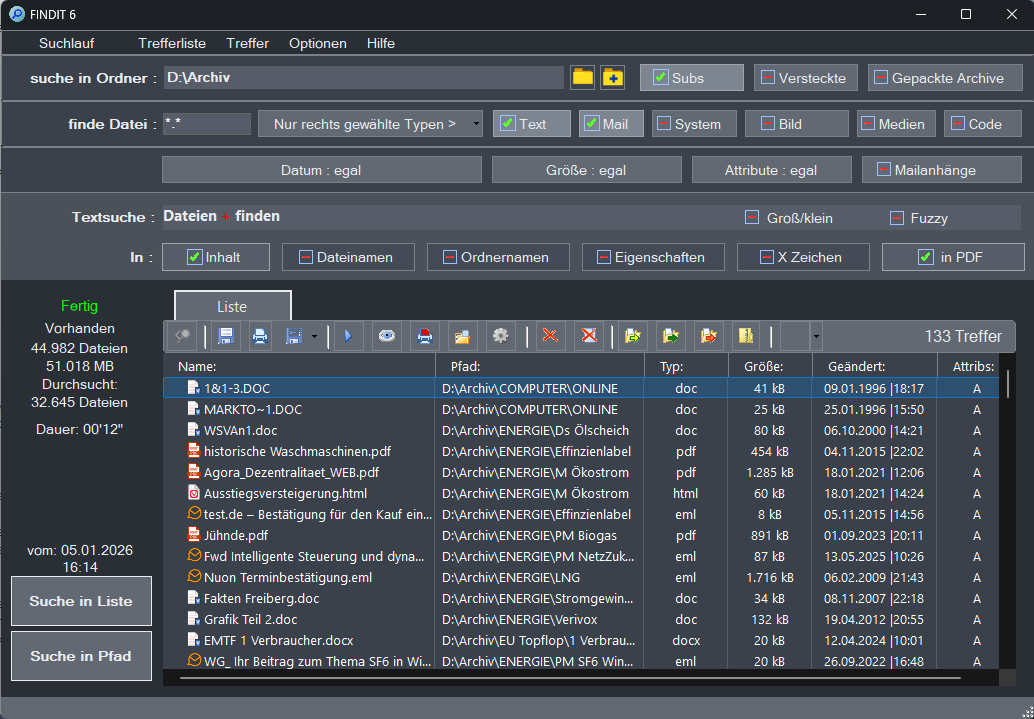This screenshot has height=719, width=1034.
Task: Open the settings gear in the results toolbar
Action: [x=499, y=336]
